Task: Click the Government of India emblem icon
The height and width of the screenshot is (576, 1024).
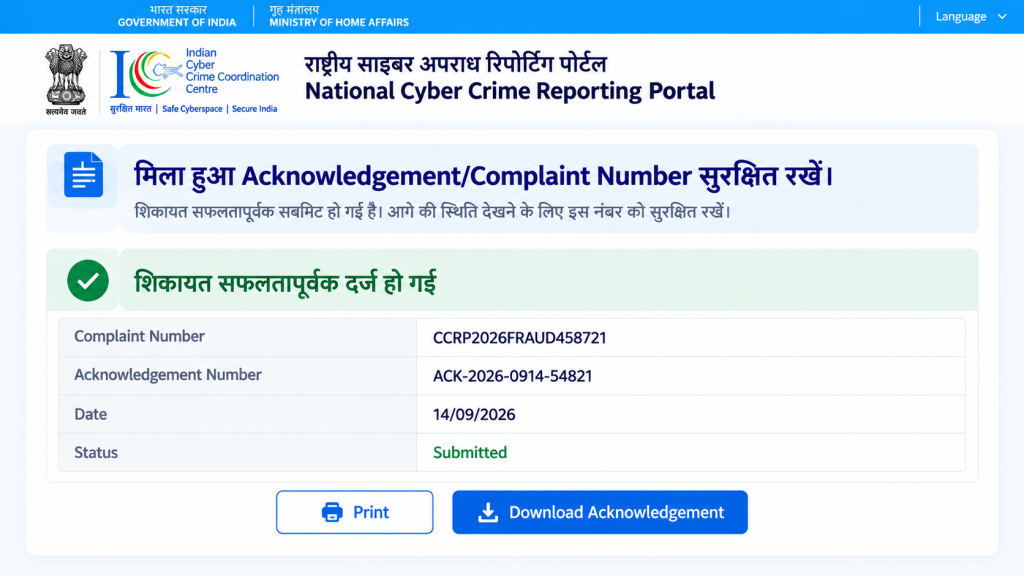Action: pos(66,80)
